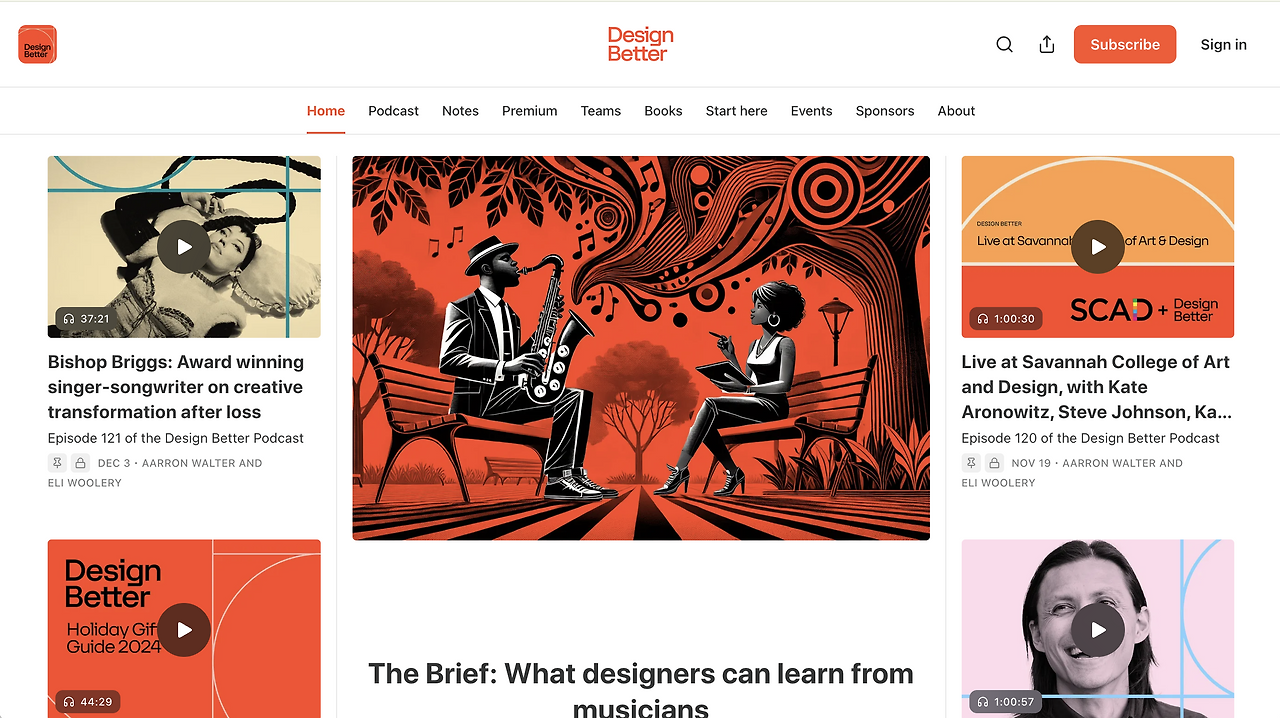Select the Sponsors tab

pyautogui.click(x=885, y=111)
